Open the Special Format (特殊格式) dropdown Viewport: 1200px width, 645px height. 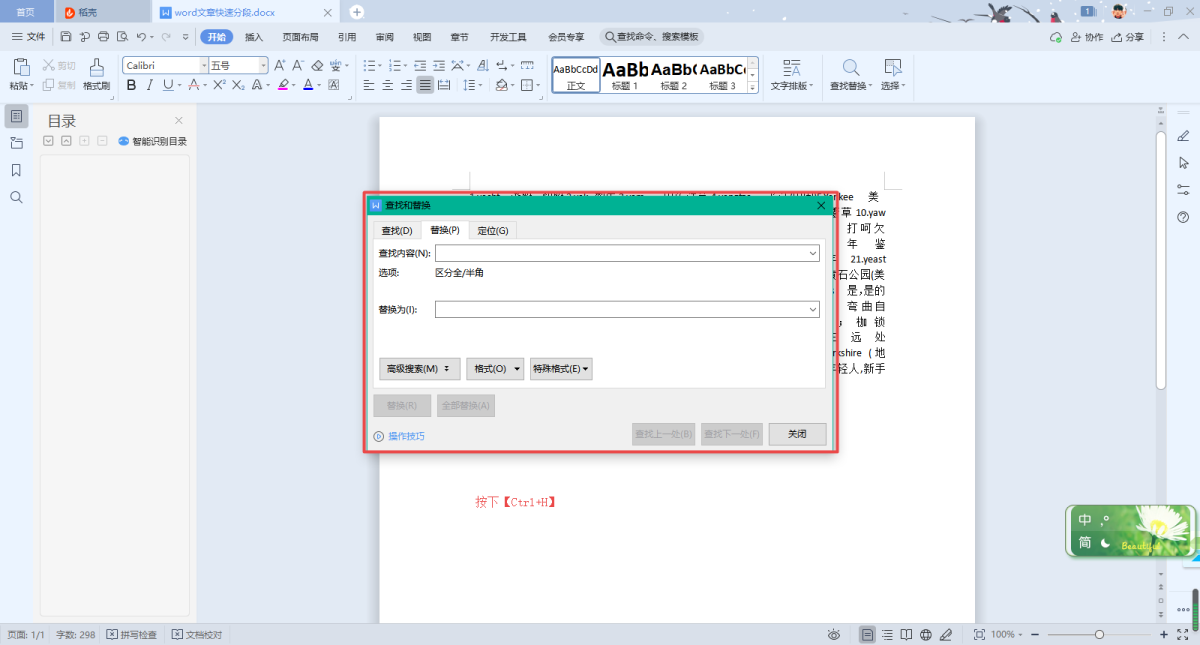pyautogui.click(x=561, y=369)
